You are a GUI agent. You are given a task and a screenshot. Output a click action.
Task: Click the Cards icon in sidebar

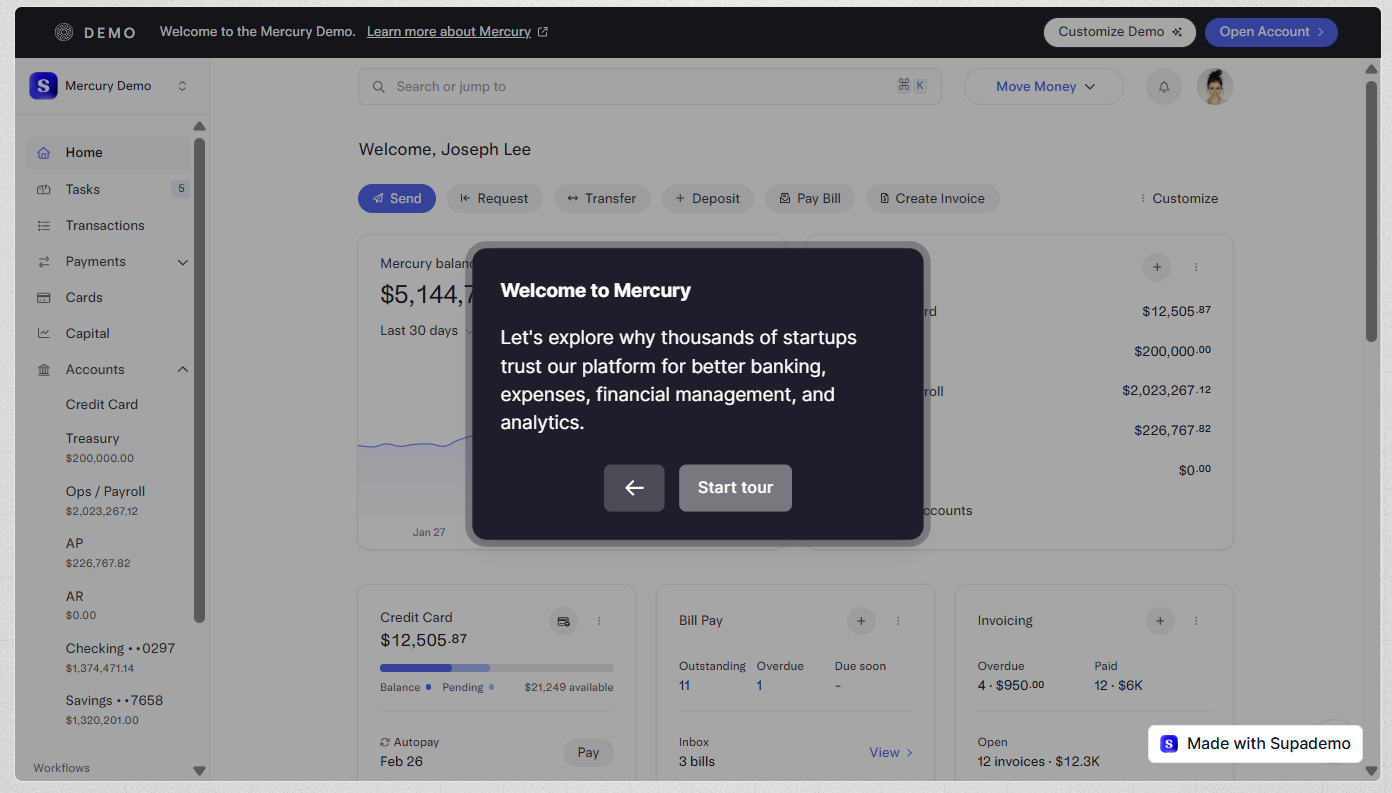pos(43,297)
